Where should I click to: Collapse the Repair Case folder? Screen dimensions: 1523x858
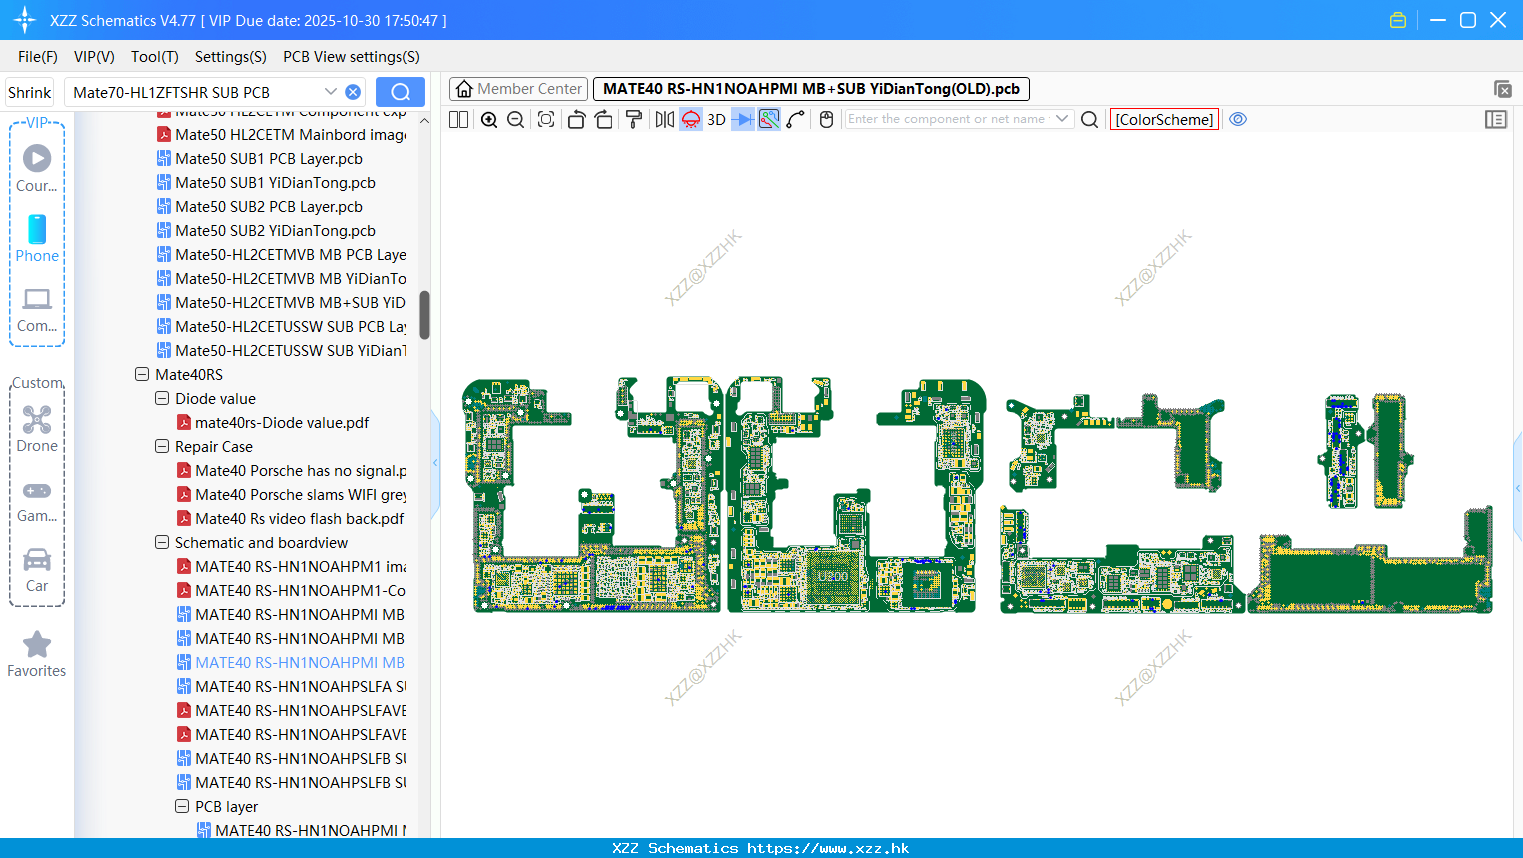coord(162,447)
